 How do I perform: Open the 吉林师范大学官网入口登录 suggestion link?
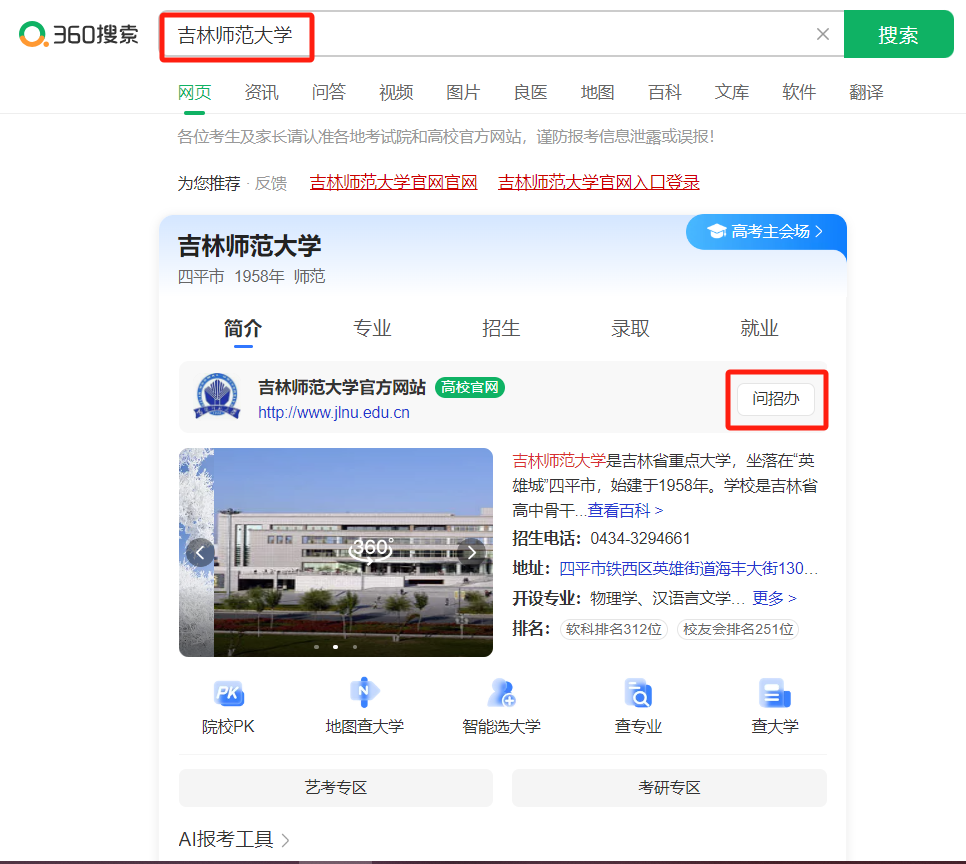(x=599, y=182)
